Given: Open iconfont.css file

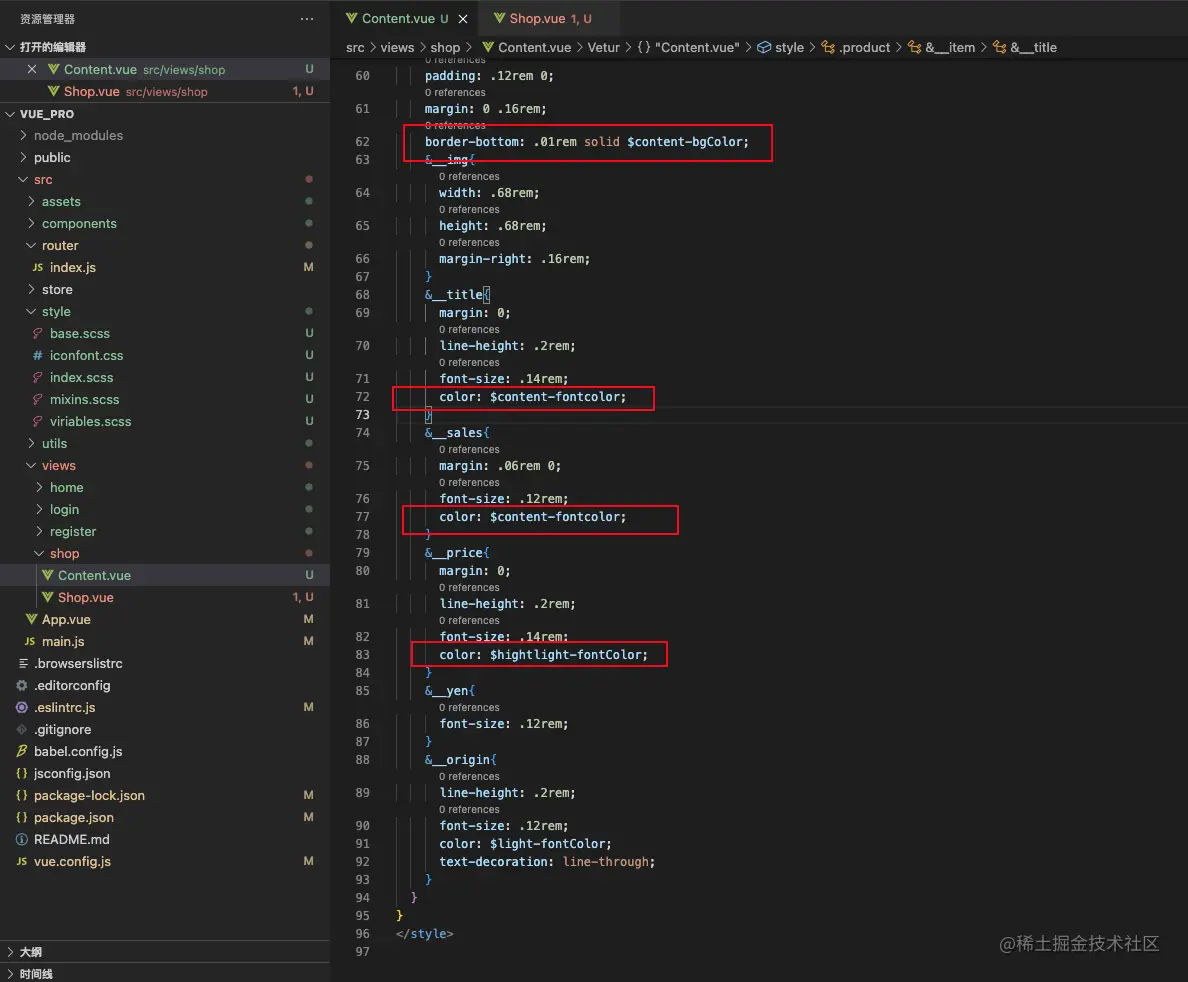Looking at the screenshot, I should [x=86, y=355].
